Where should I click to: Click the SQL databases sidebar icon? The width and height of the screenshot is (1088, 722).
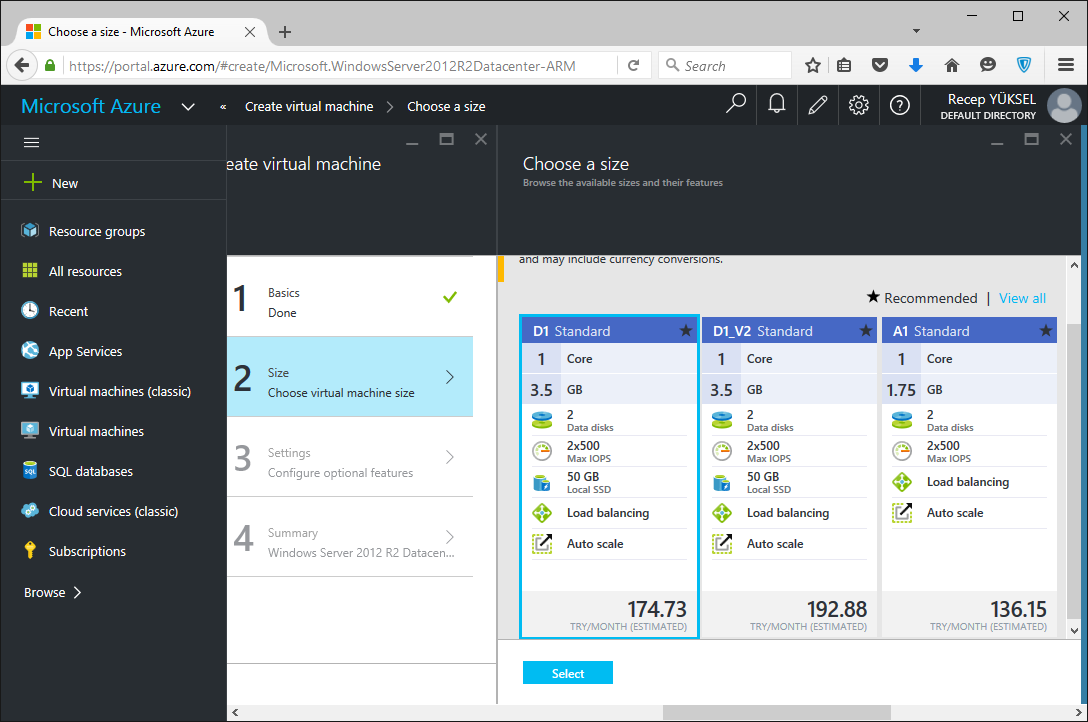click(30, 471)
